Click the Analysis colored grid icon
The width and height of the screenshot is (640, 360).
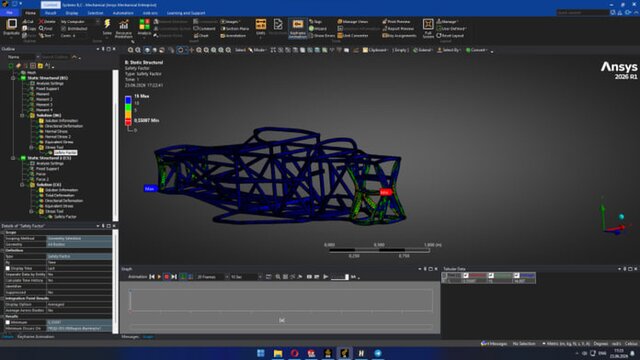[x=144, y=24]
